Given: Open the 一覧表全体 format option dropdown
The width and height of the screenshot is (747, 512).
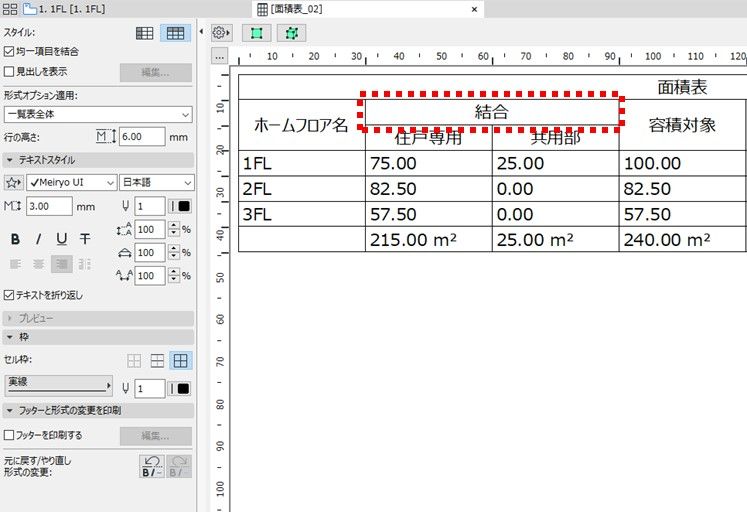Looking at the screenshot, I should click(x=98, y=114).
